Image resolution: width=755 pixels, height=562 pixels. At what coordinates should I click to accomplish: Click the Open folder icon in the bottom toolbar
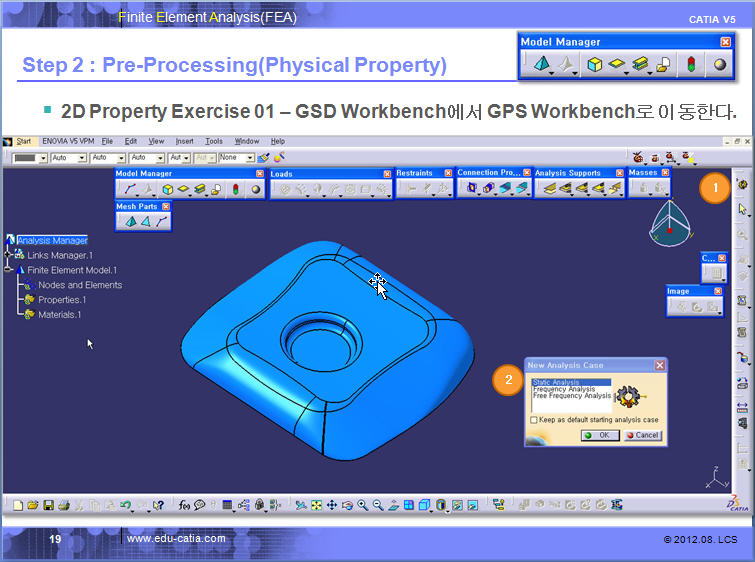tap(33, 505)
